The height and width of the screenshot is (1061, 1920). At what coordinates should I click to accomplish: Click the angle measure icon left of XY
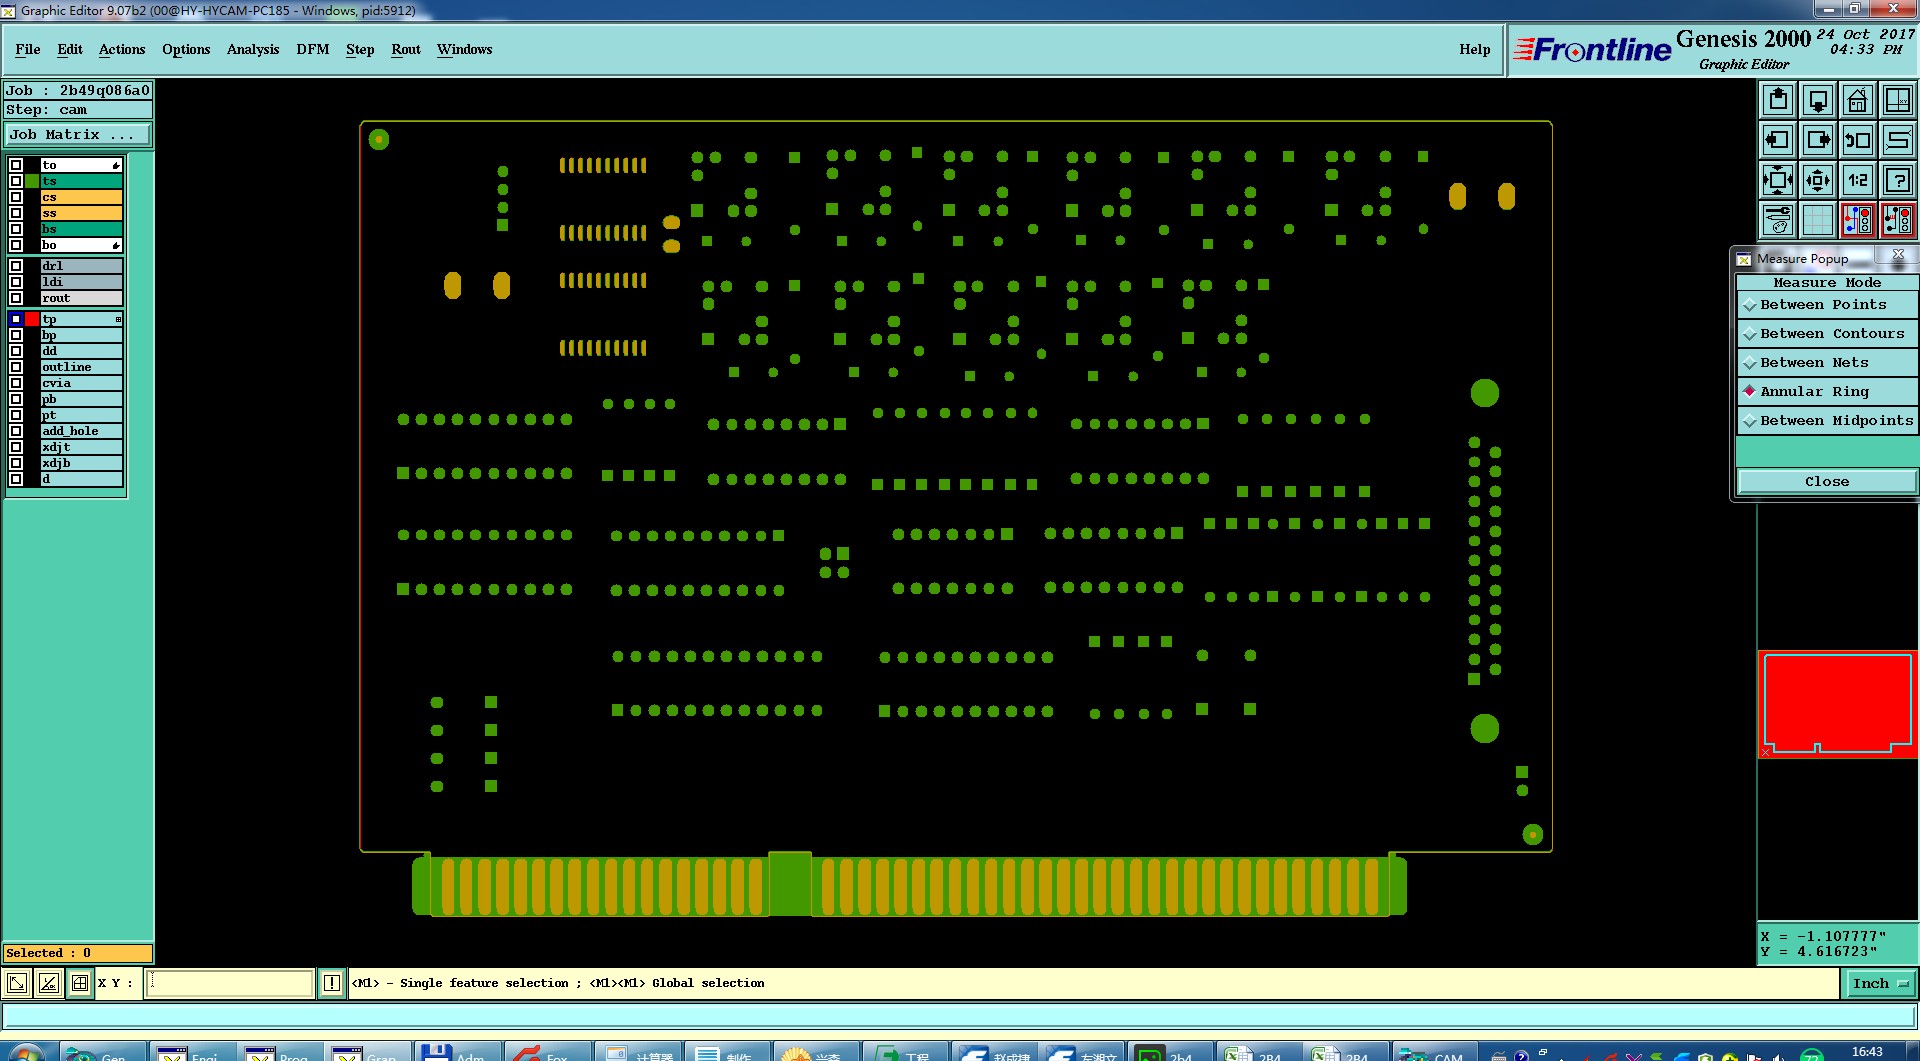coord(49,983)
